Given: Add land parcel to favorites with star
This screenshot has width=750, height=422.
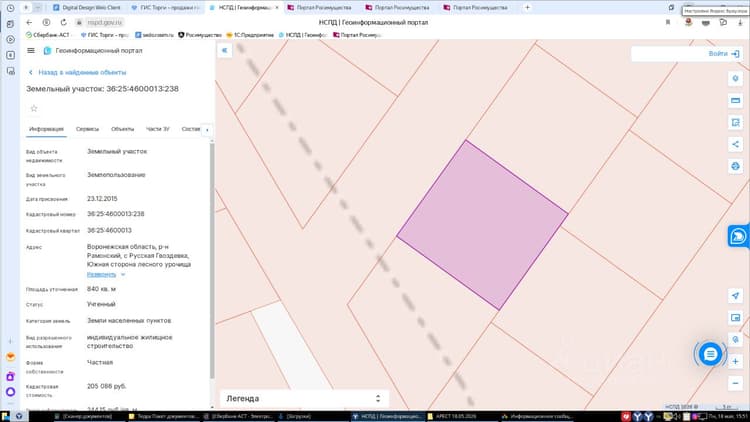Looking at the screenshot, I should (x=34, y=109).
